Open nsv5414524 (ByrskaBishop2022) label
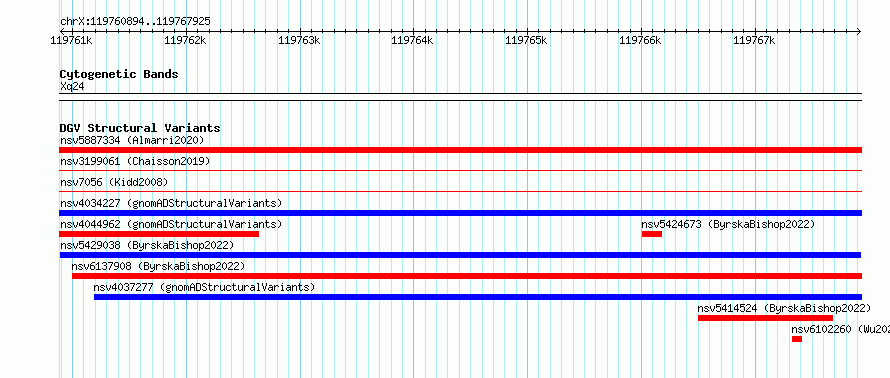This screenshot has height=378, width=890. 784,308
